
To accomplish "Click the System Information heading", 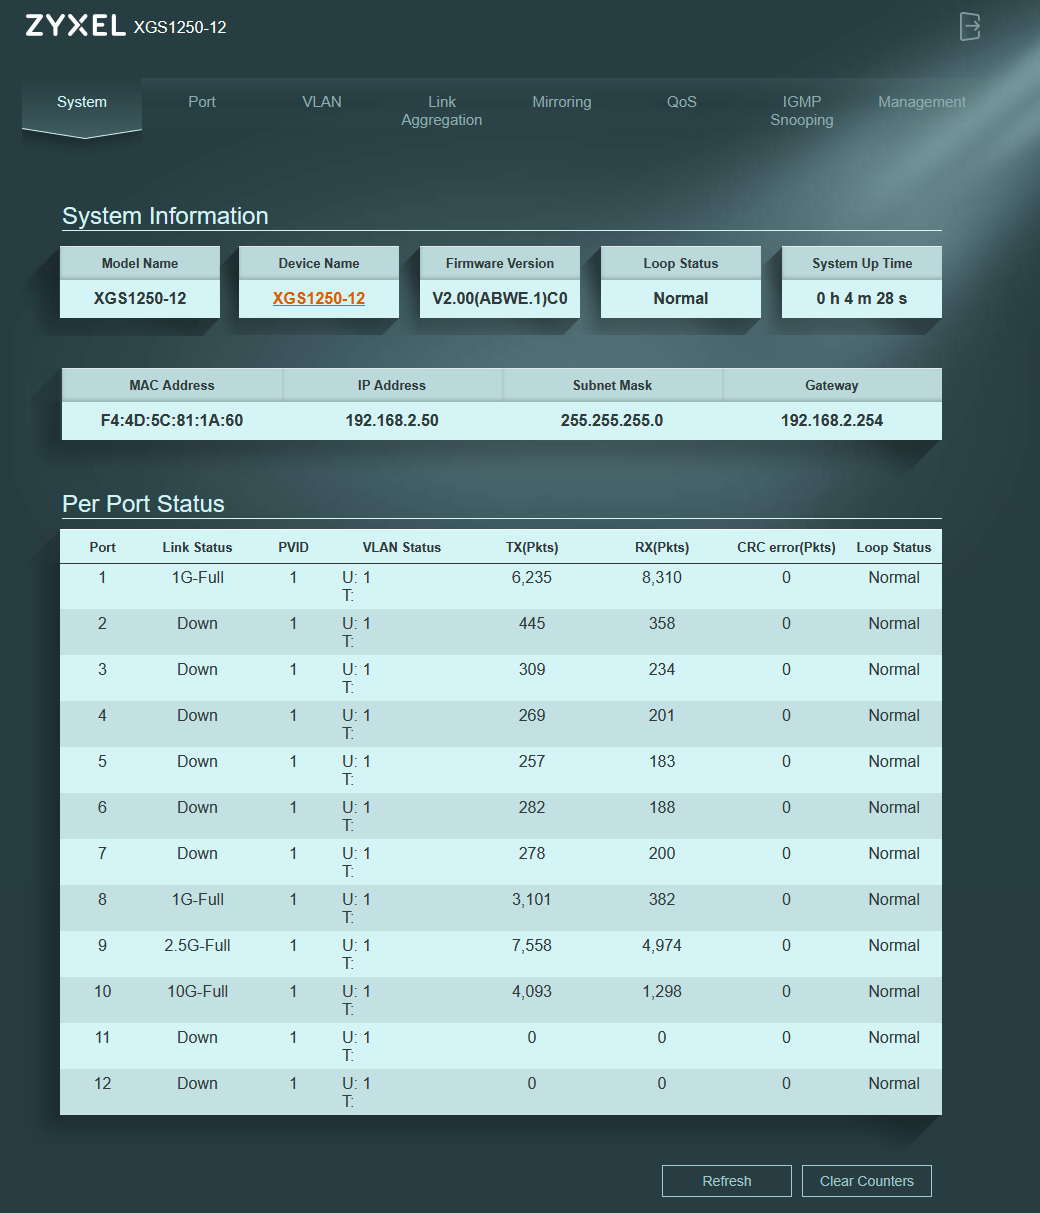I will [165, 216].
